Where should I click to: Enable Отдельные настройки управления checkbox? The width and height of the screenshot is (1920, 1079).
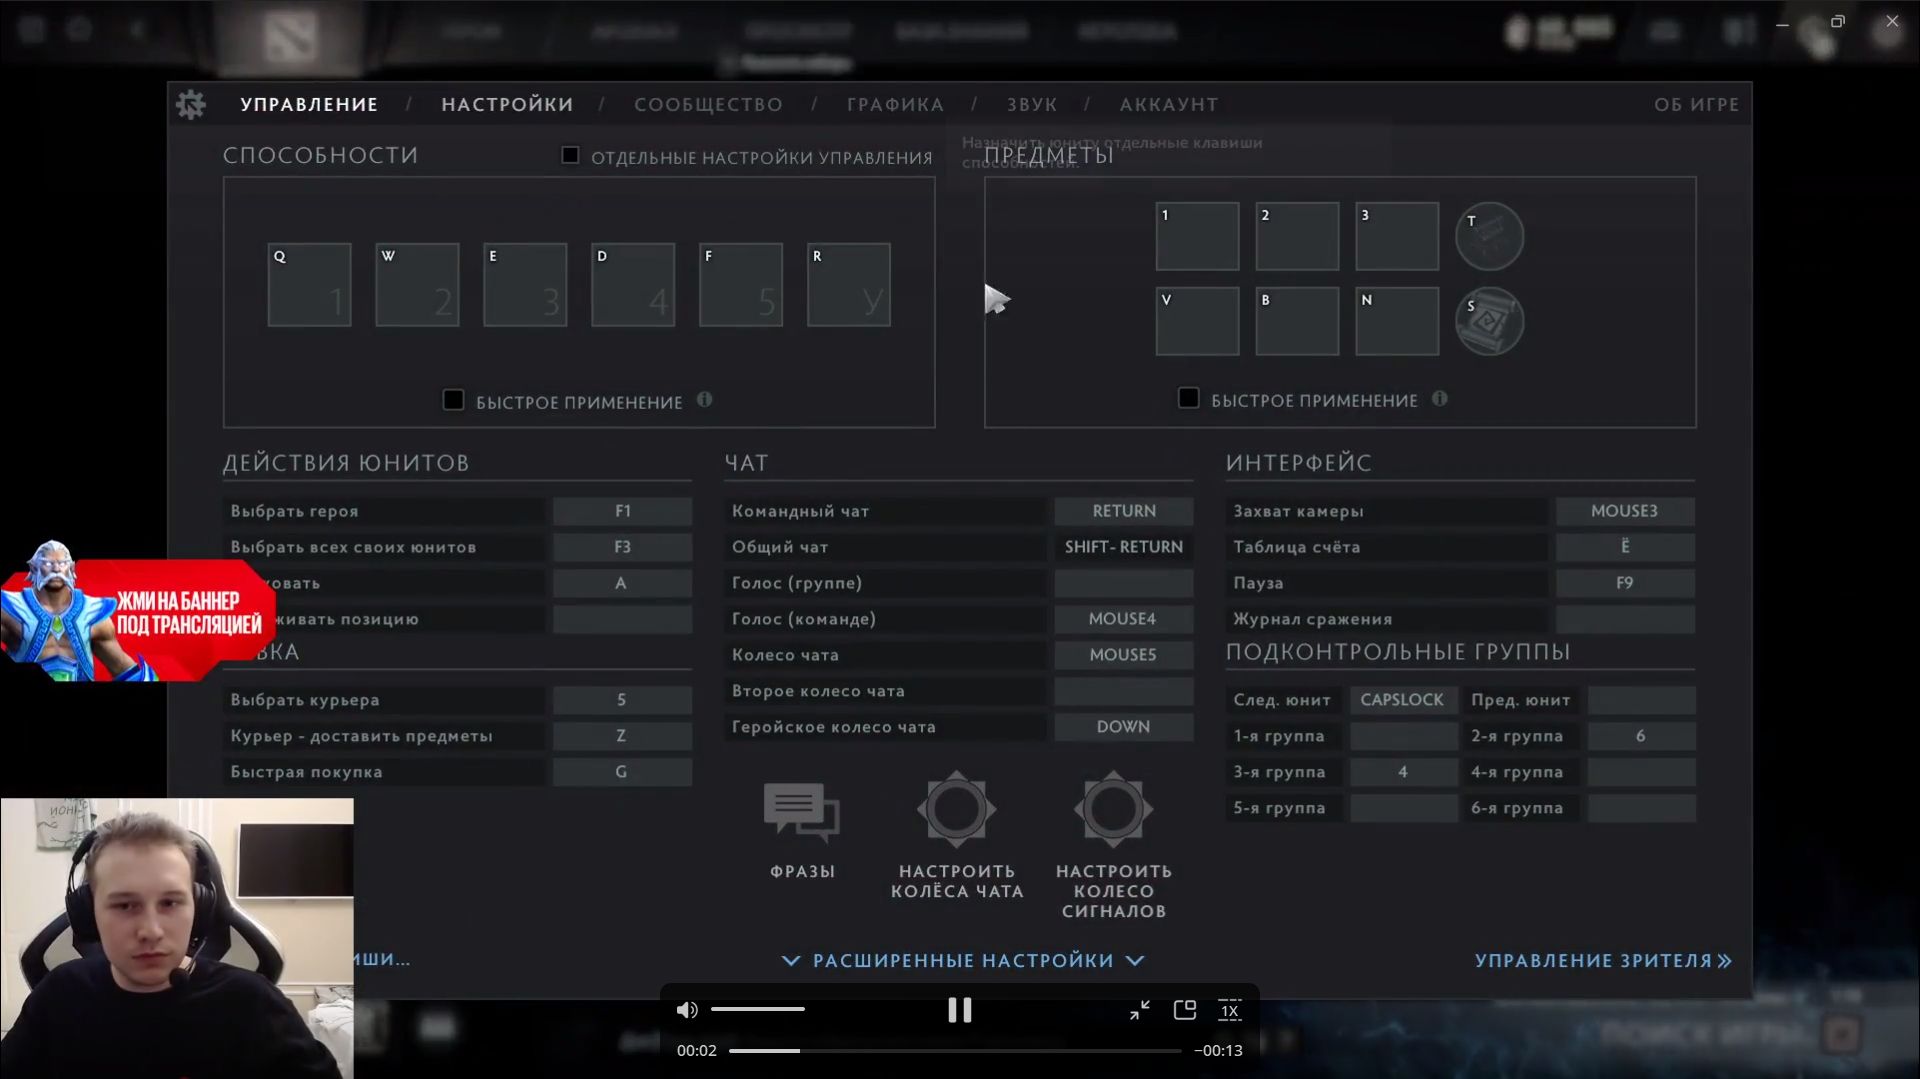click(570, 156)
